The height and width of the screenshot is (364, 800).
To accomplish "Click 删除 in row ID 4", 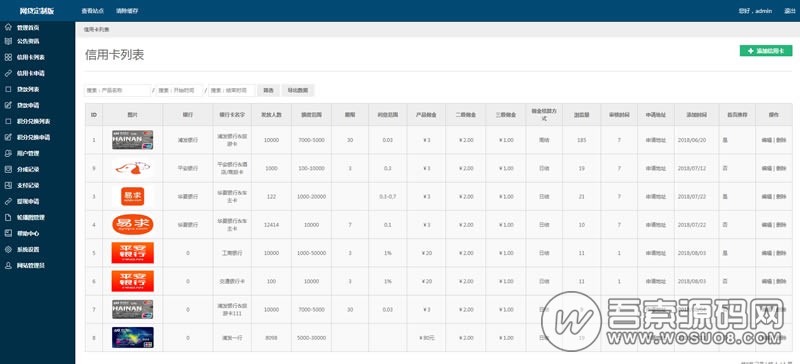I will (x=781, y=225).
